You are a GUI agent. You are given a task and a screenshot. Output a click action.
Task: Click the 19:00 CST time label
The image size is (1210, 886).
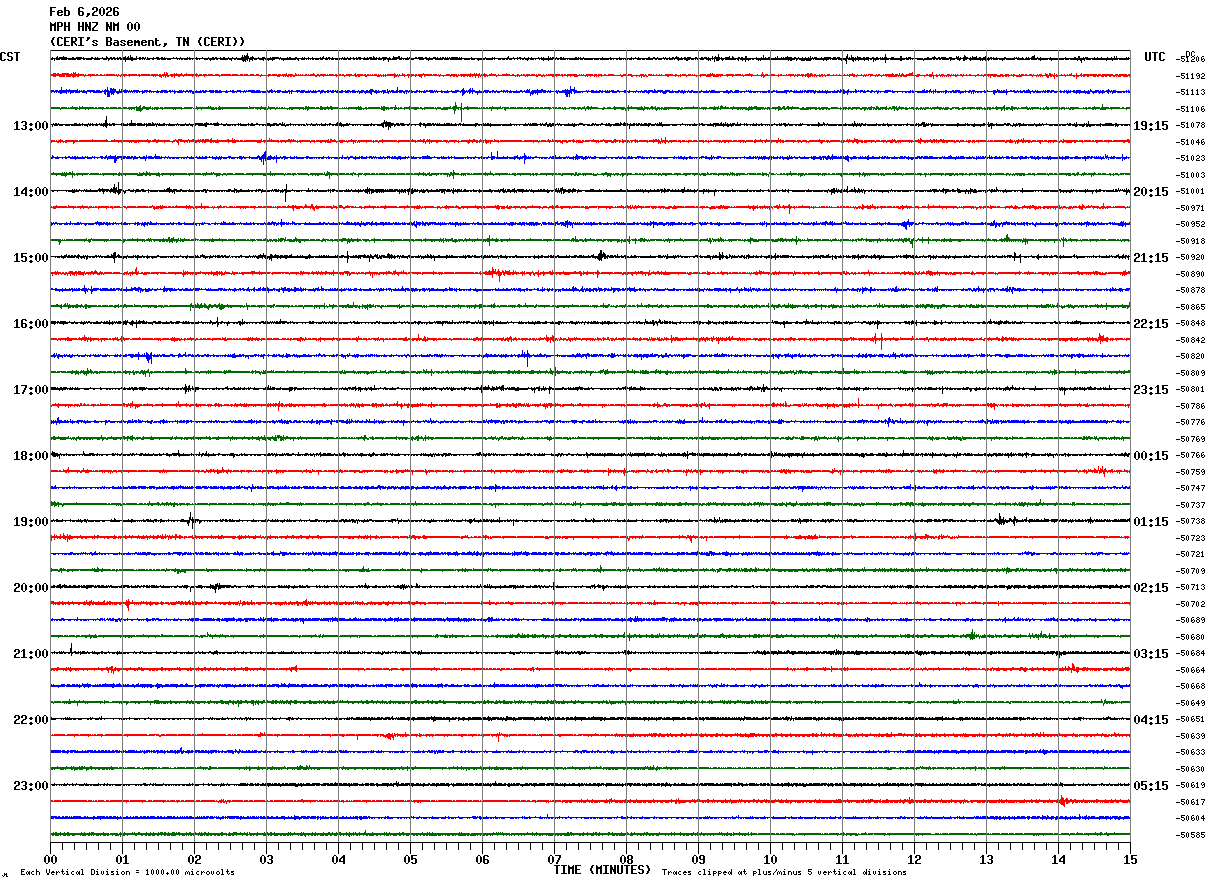point(30,522)
